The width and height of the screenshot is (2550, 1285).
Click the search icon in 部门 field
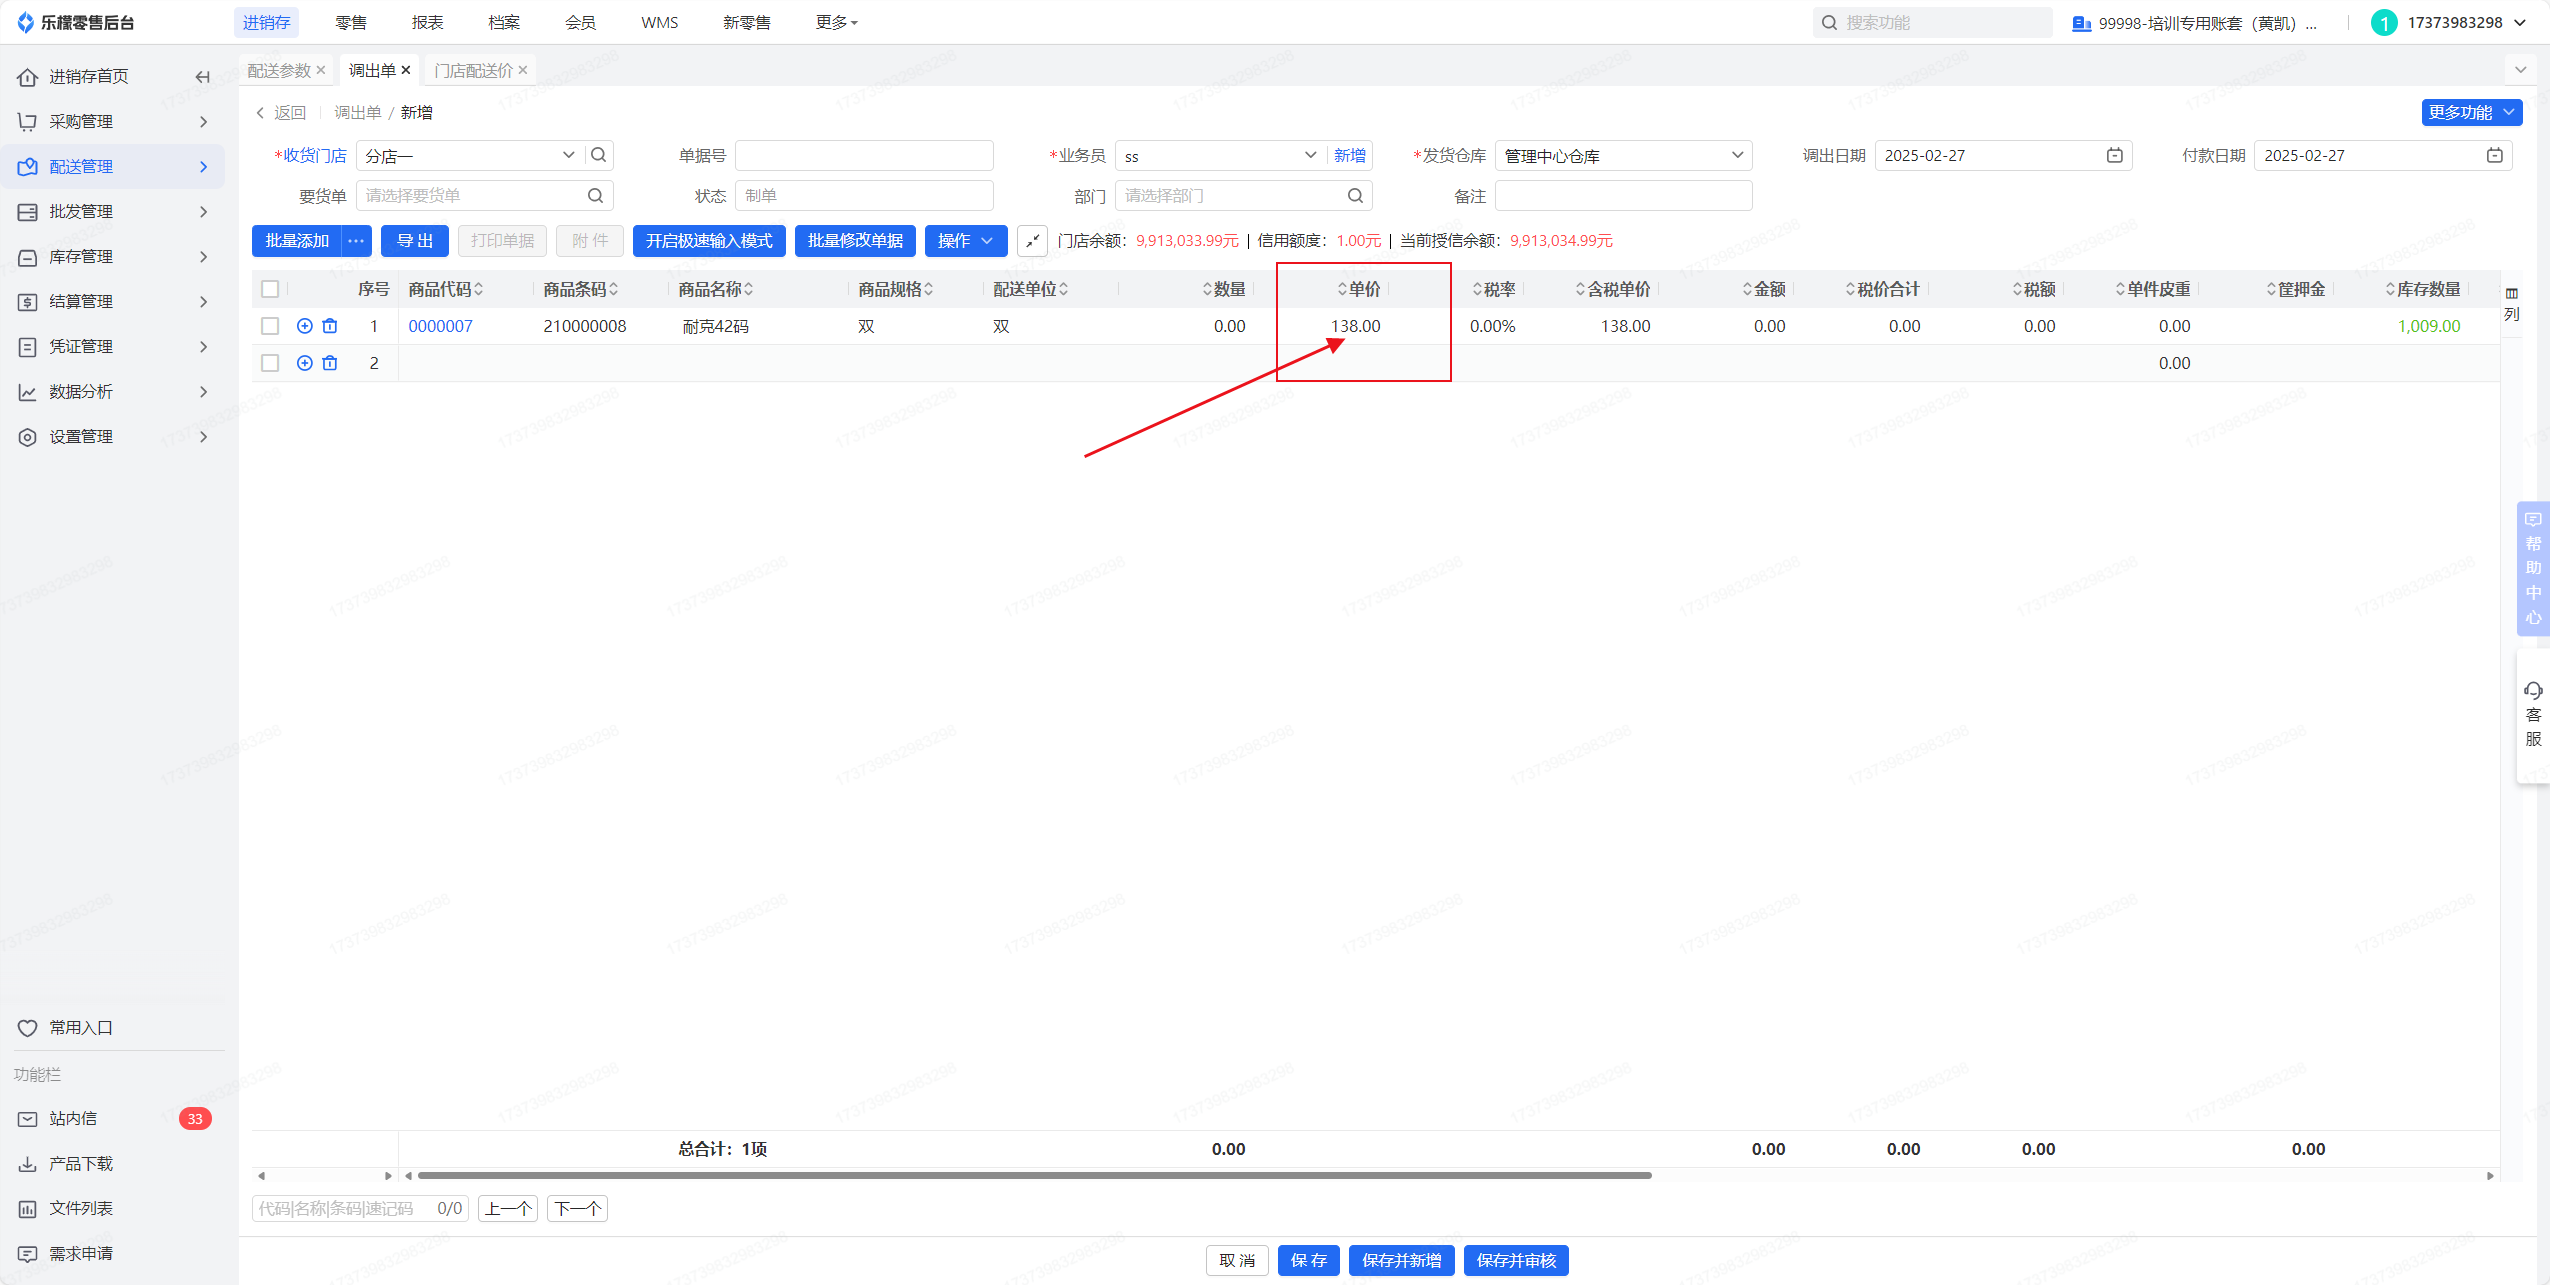(x=1355, y=196)
